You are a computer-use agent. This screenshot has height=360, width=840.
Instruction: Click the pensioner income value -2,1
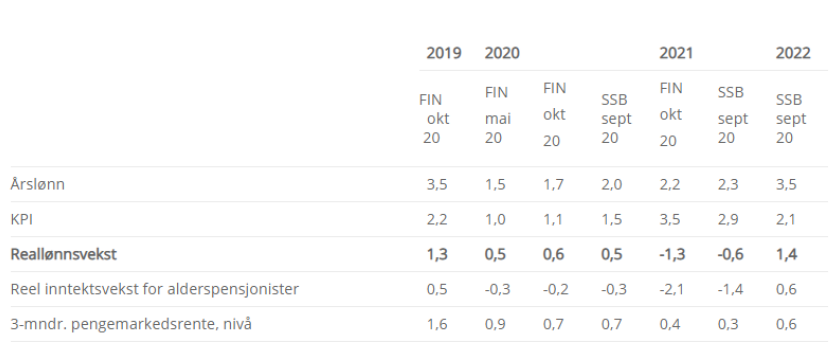[x=672, y=289]
